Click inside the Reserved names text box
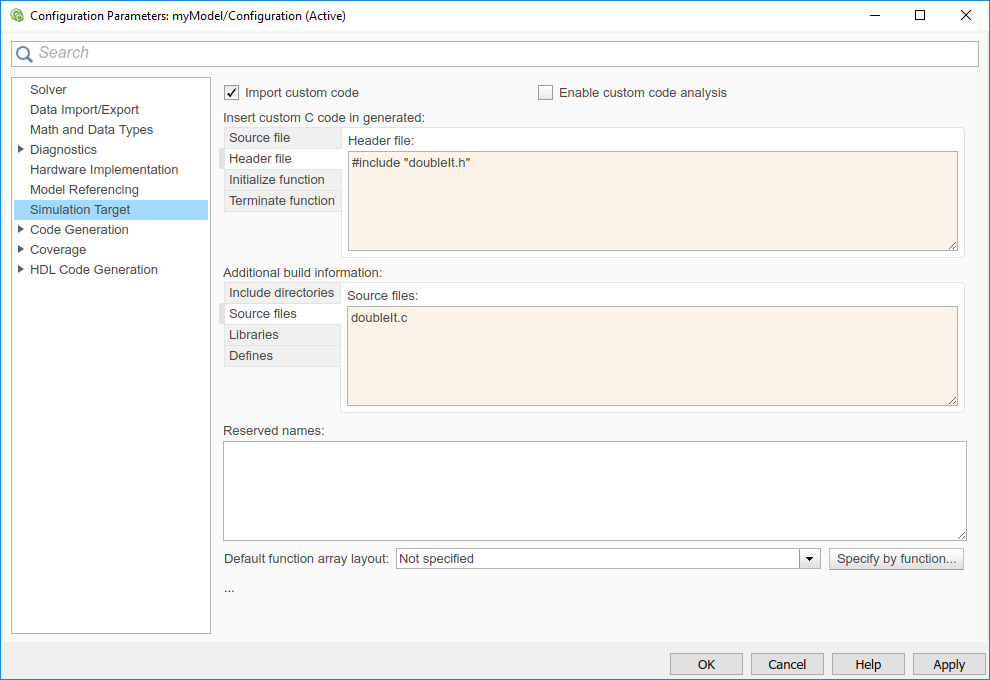This screenshot has height=680, width=990. tap(594, 490)
